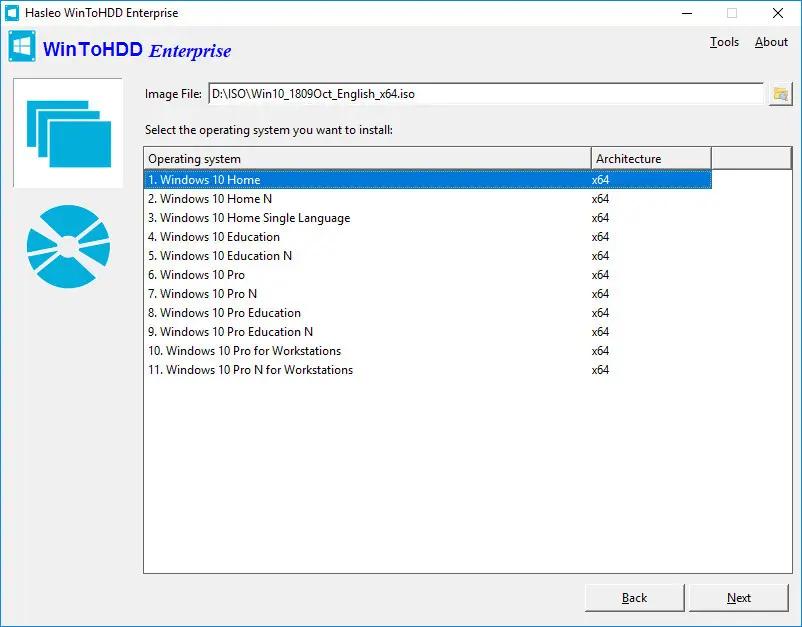802x627 pixels.
Task: Minimize the WinToHDD window
Action: click(687, 13)
